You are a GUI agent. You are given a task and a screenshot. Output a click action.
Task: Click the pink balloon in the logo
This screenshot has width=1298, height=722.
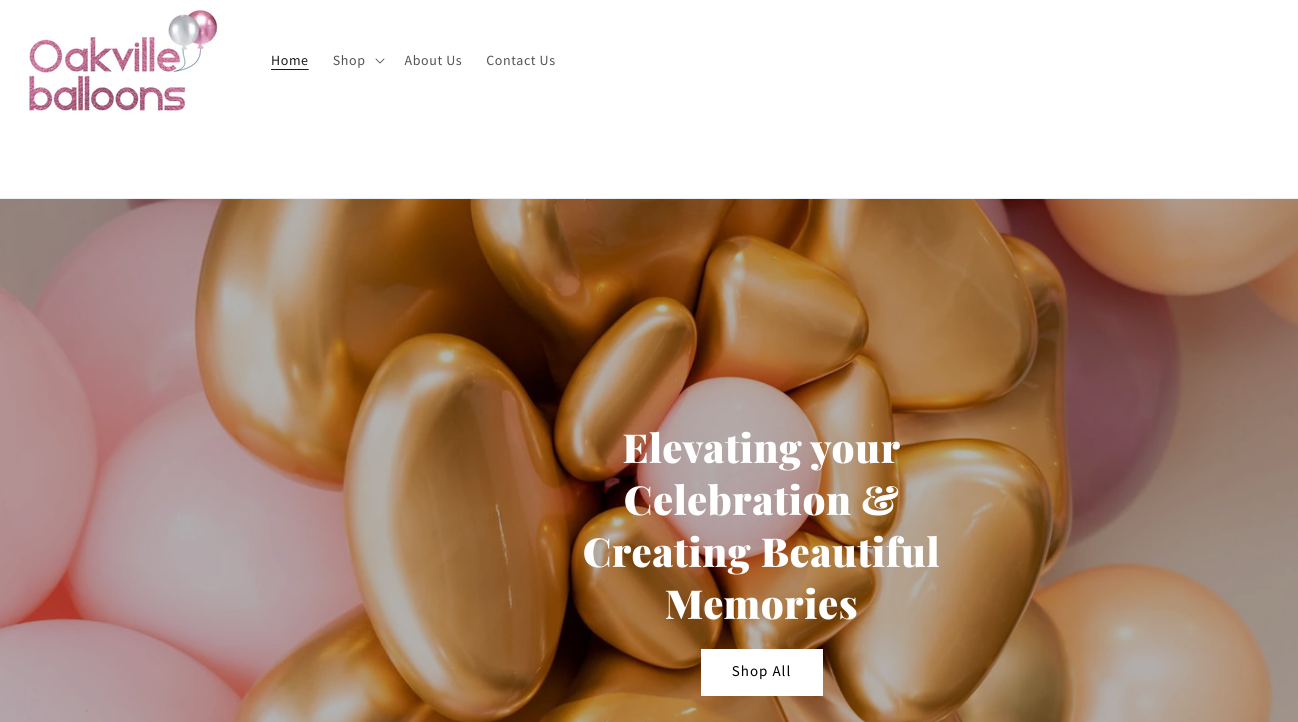[204, 26]
